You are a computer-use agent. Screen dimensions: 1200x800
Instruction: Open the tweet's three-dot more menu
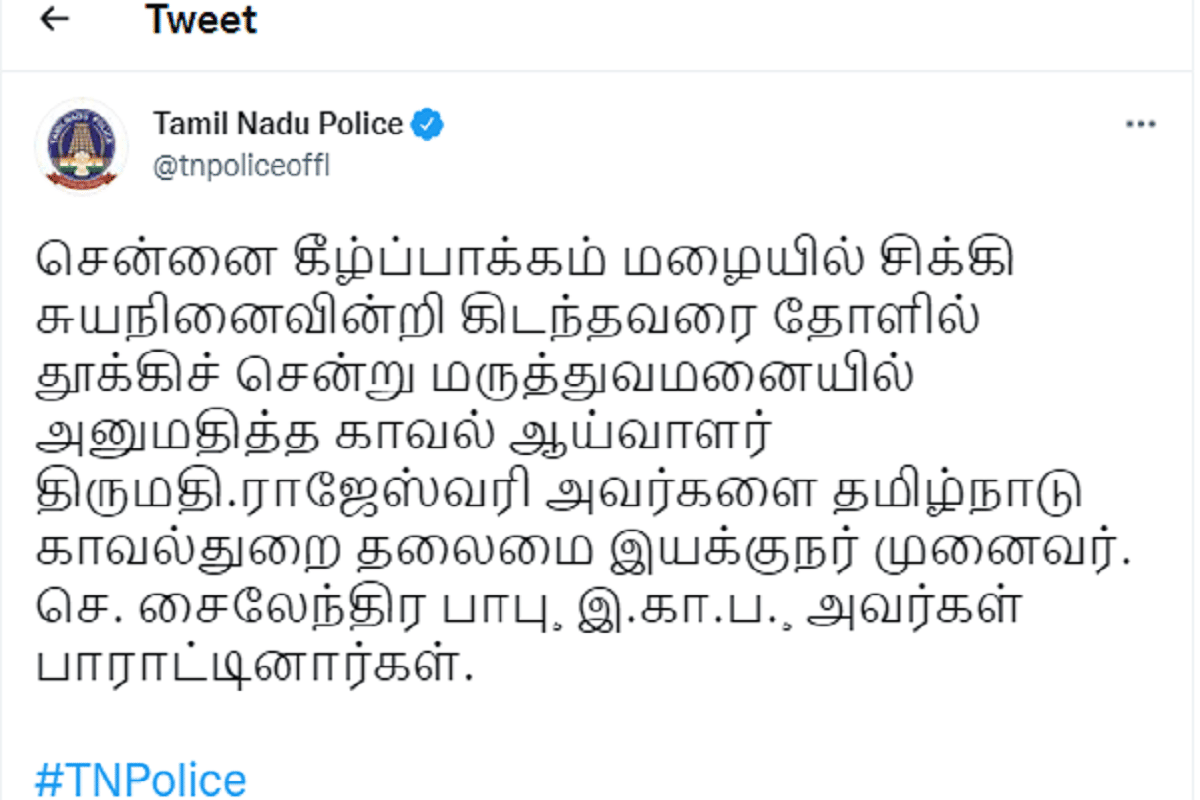(1140, 124)
